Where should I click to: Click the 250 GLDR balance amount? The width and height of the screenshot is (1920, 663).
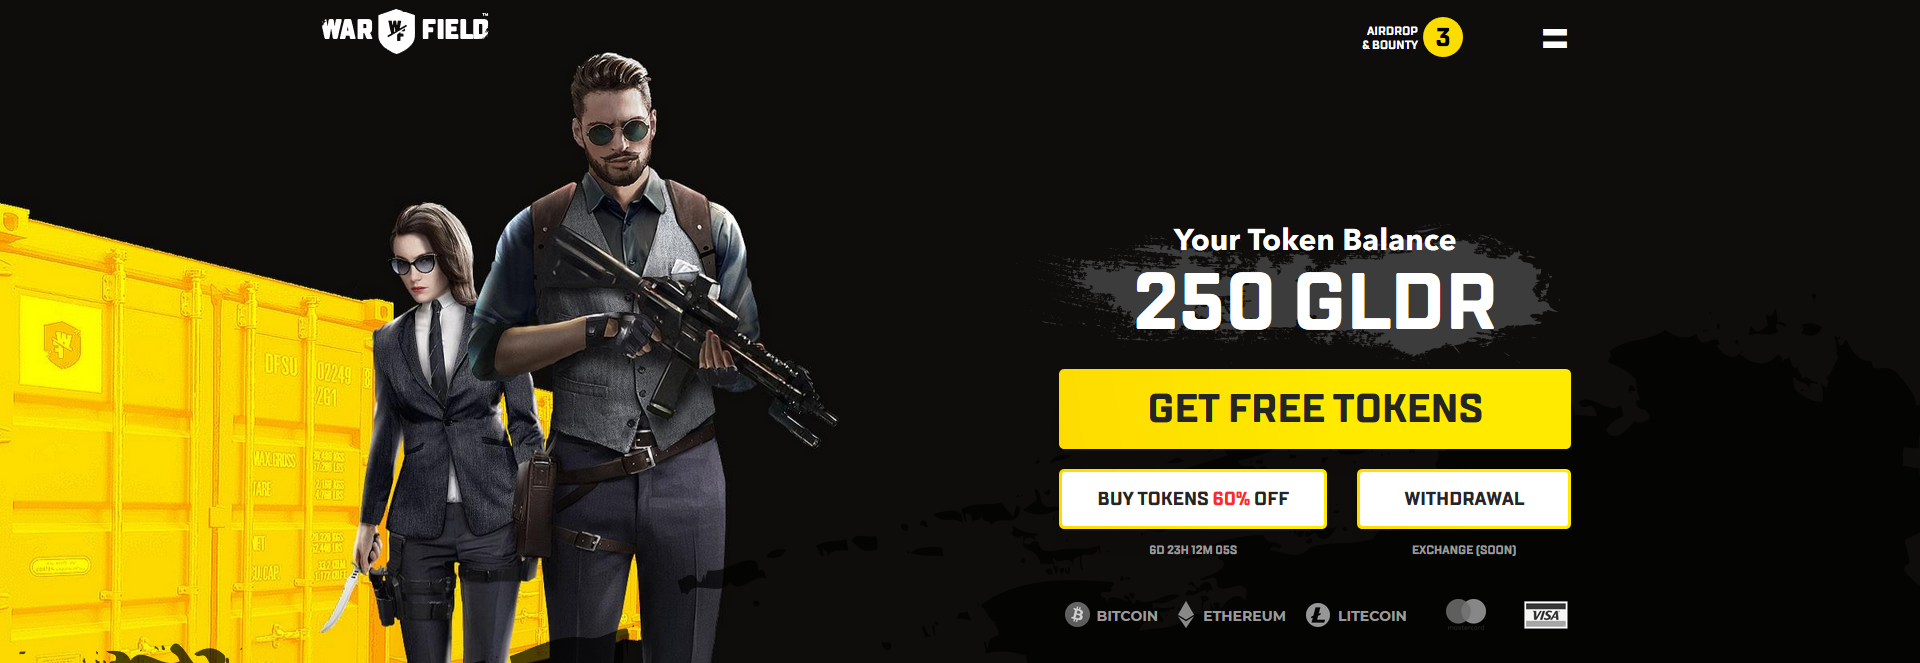click(1315, 301)
